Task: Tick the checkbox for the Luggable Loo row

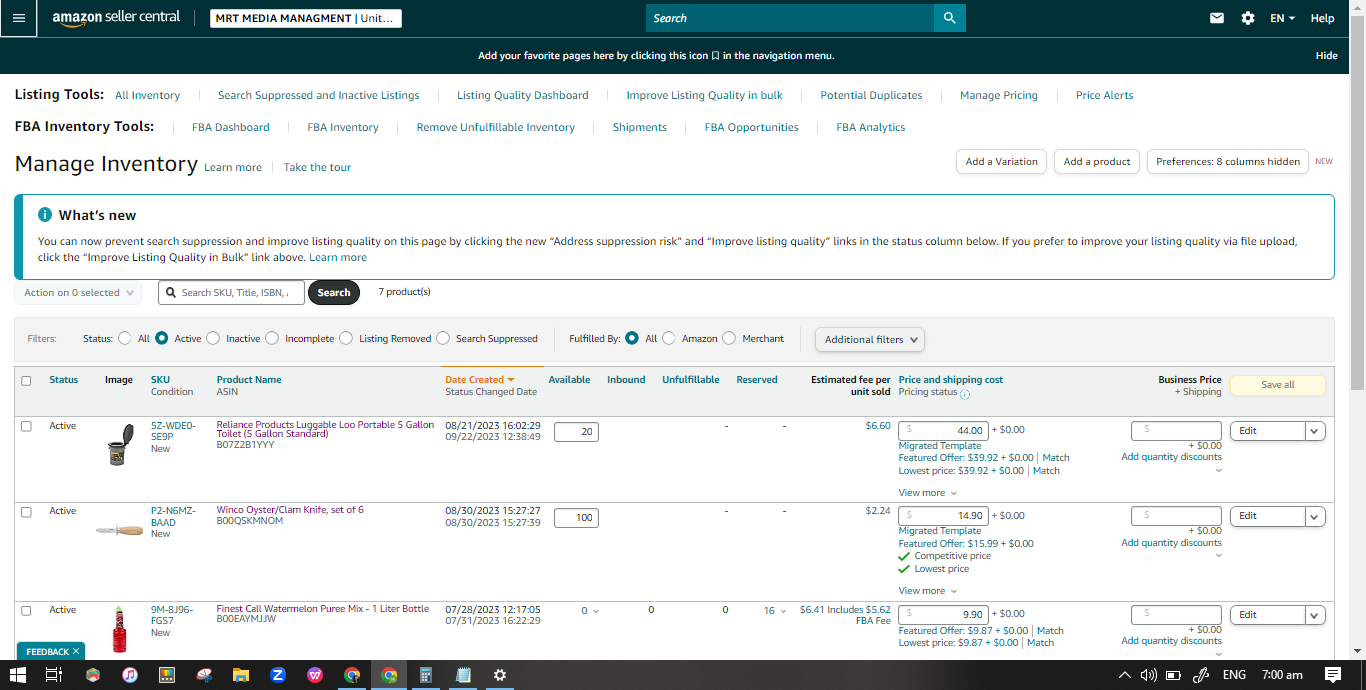Action: [x=26, y=426]
